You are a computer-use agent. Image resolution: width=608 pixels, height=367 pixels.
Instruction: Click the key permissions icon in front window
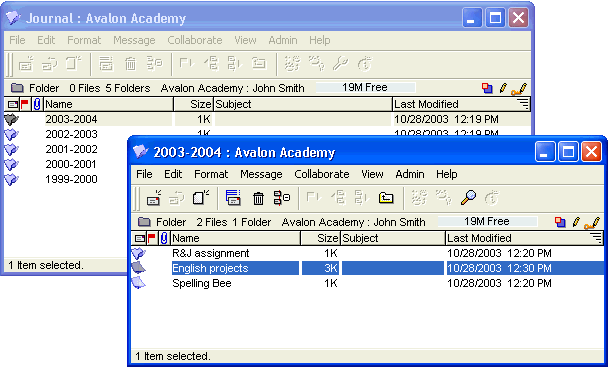coord(592,222)
